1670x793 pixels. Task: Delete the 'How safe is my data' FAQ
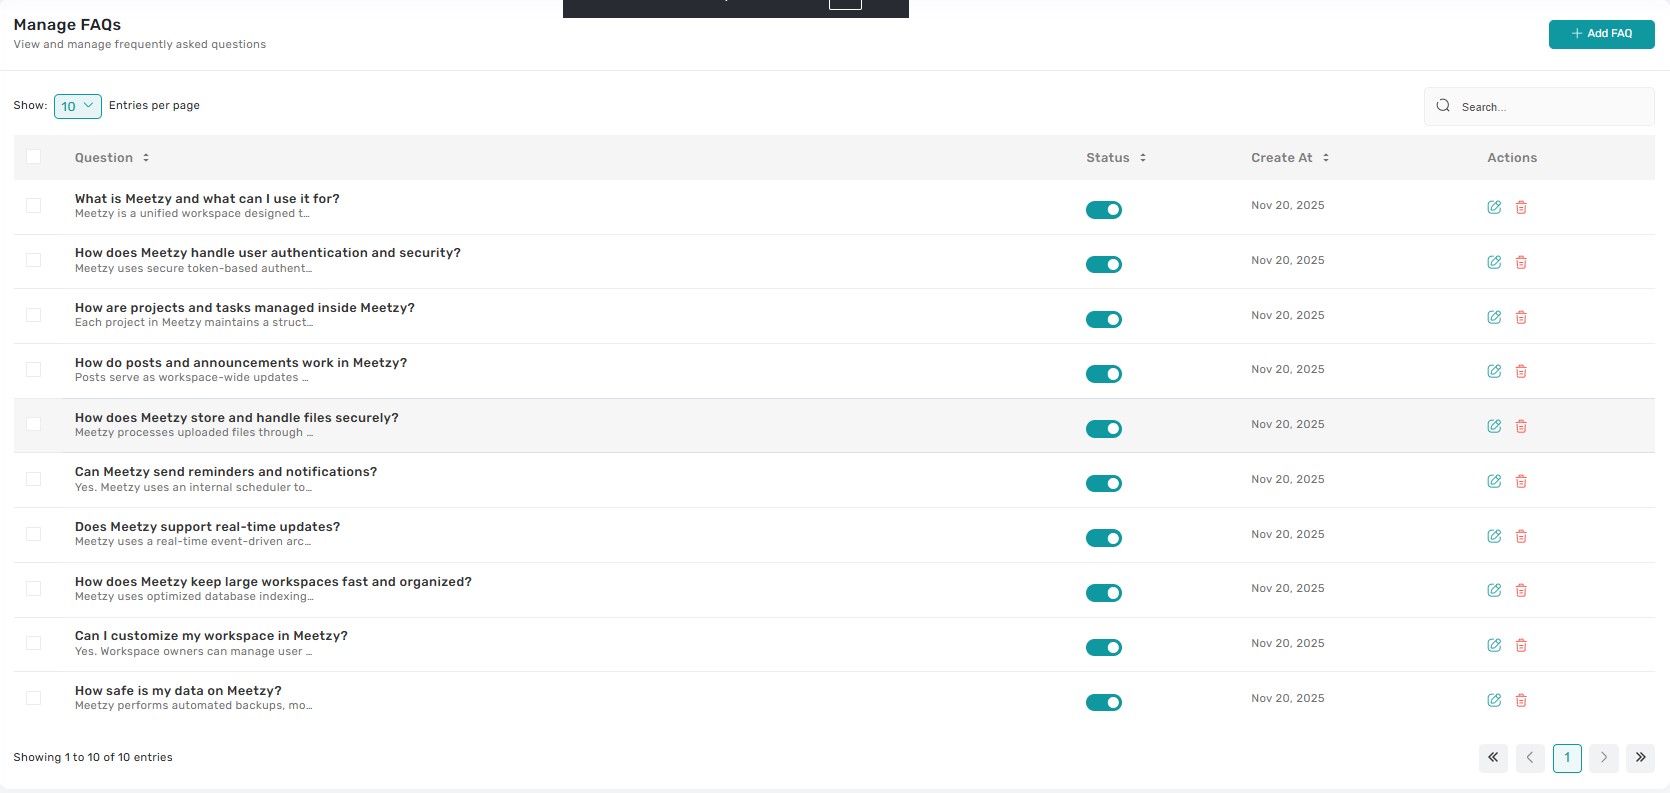click(1521, 700)
